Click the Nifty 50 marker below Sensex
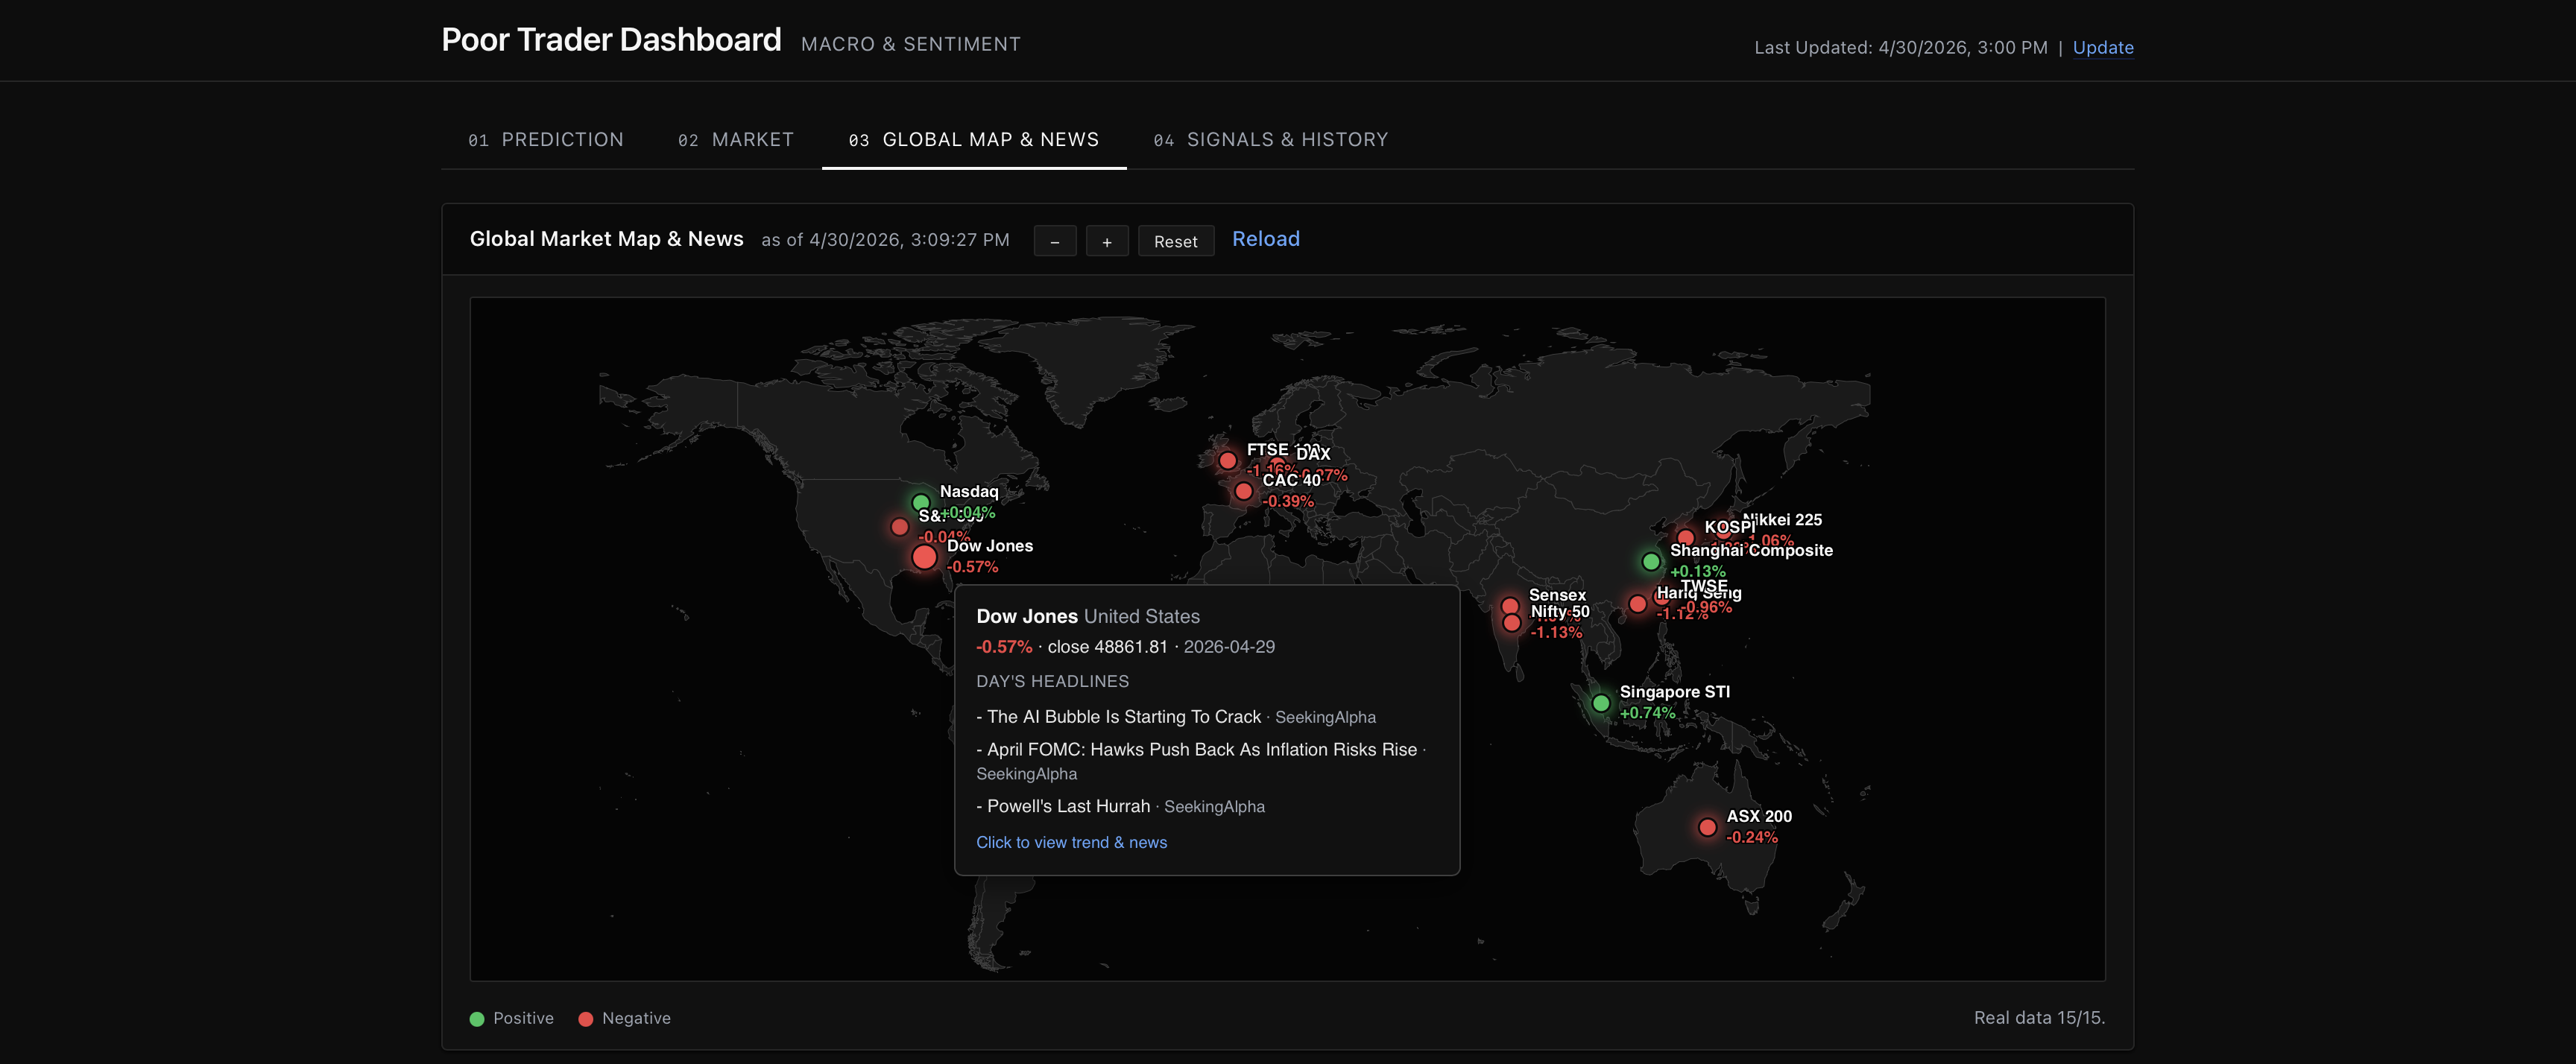 (x=1512, y=623)
